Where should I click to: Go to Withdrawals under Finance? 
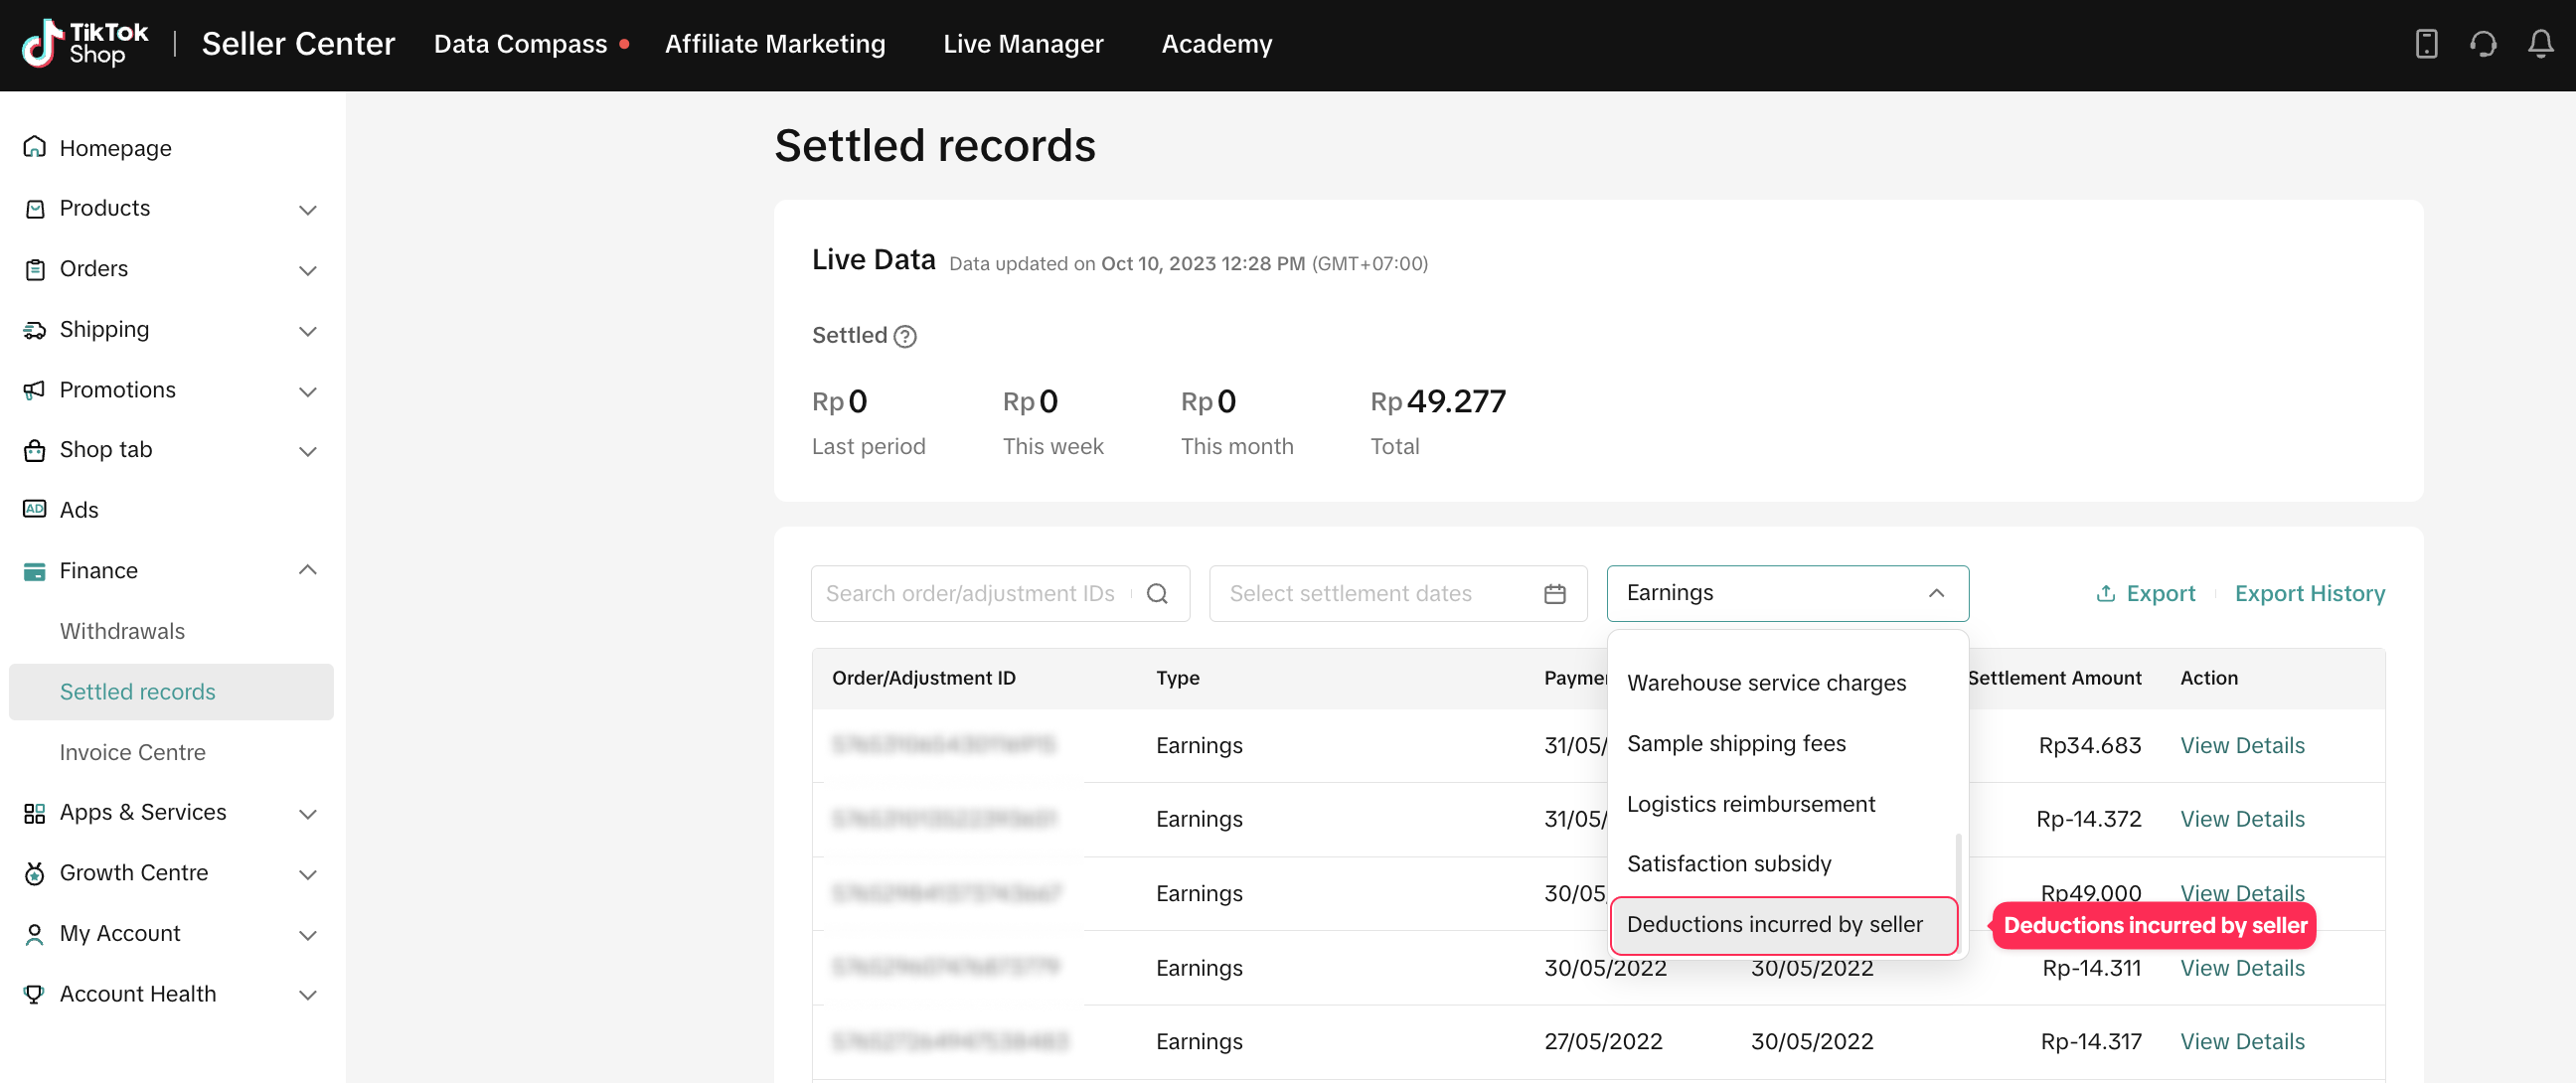[122, 631]
